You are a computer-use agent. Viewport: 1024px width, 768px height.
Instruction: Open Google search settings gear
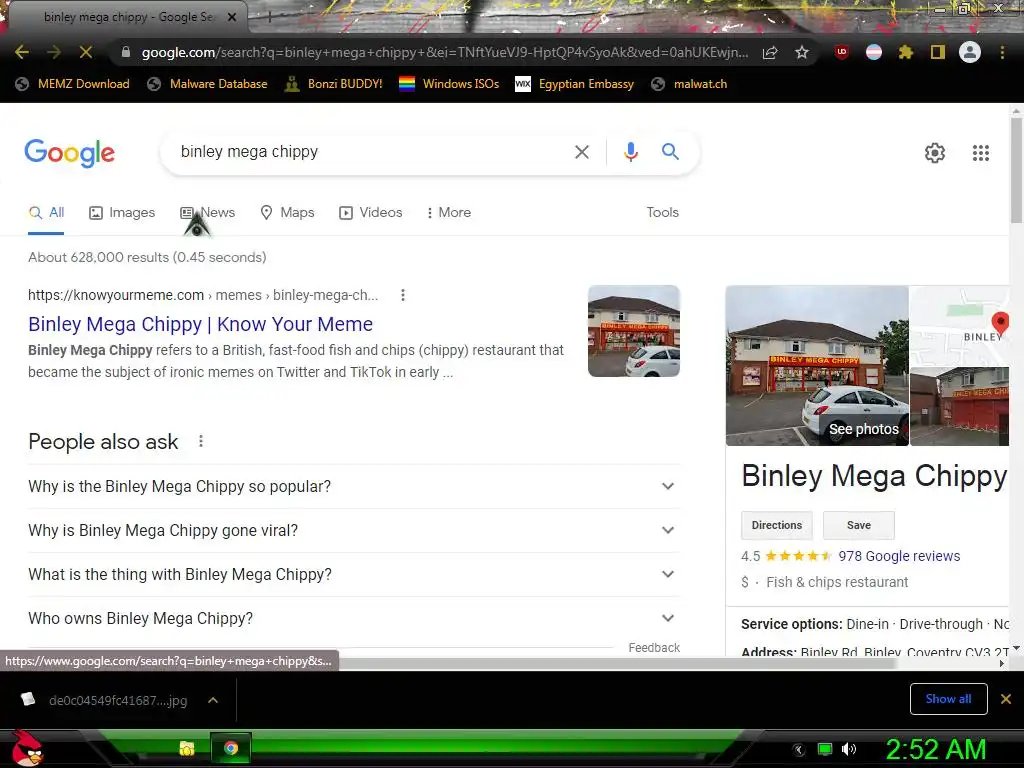point(935,153)
